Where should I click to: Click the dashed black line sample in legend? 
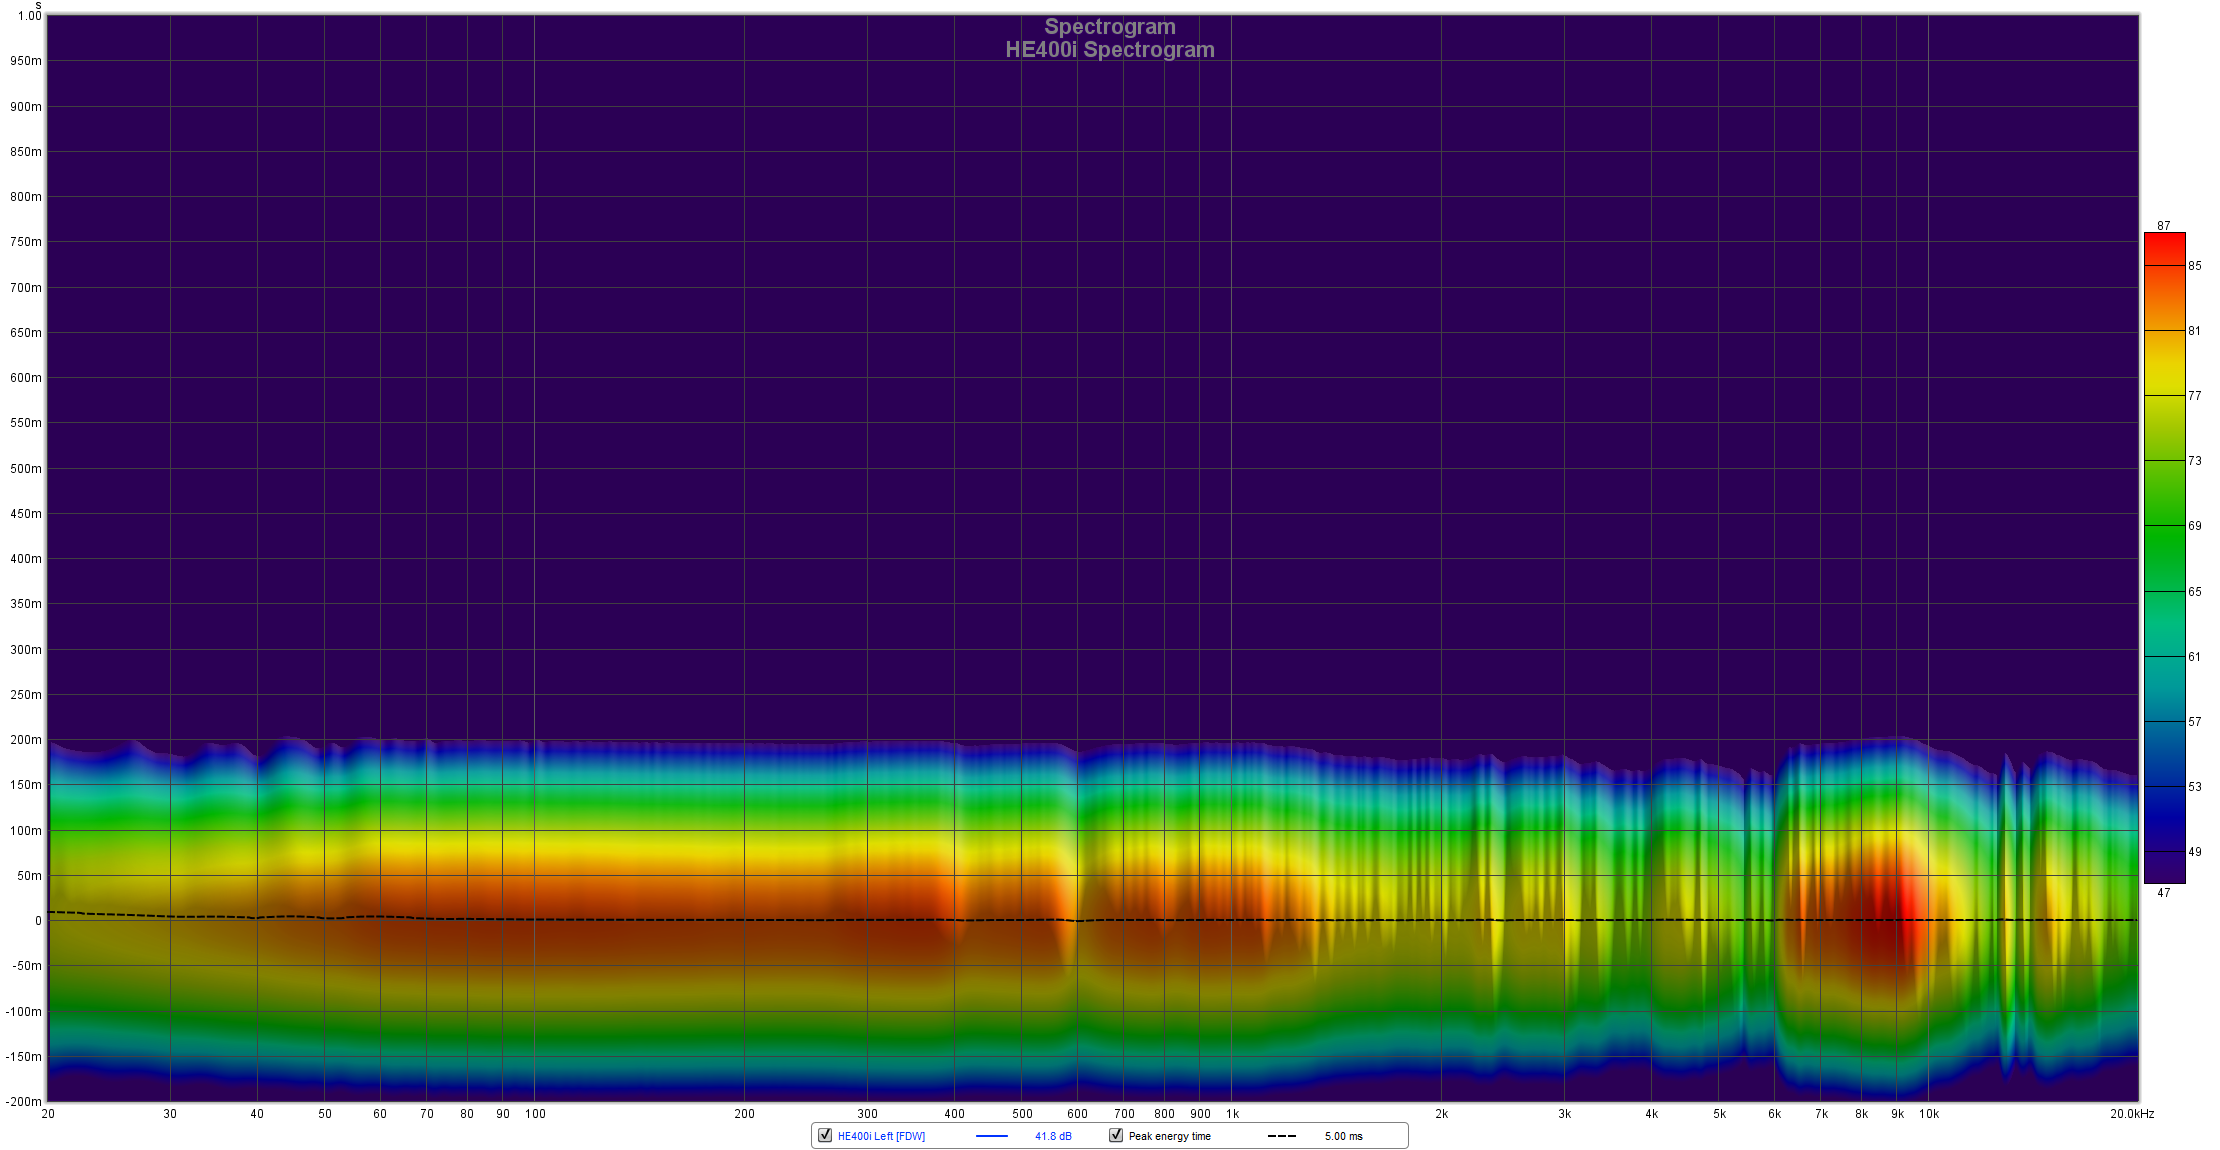pos(1281,1136)
